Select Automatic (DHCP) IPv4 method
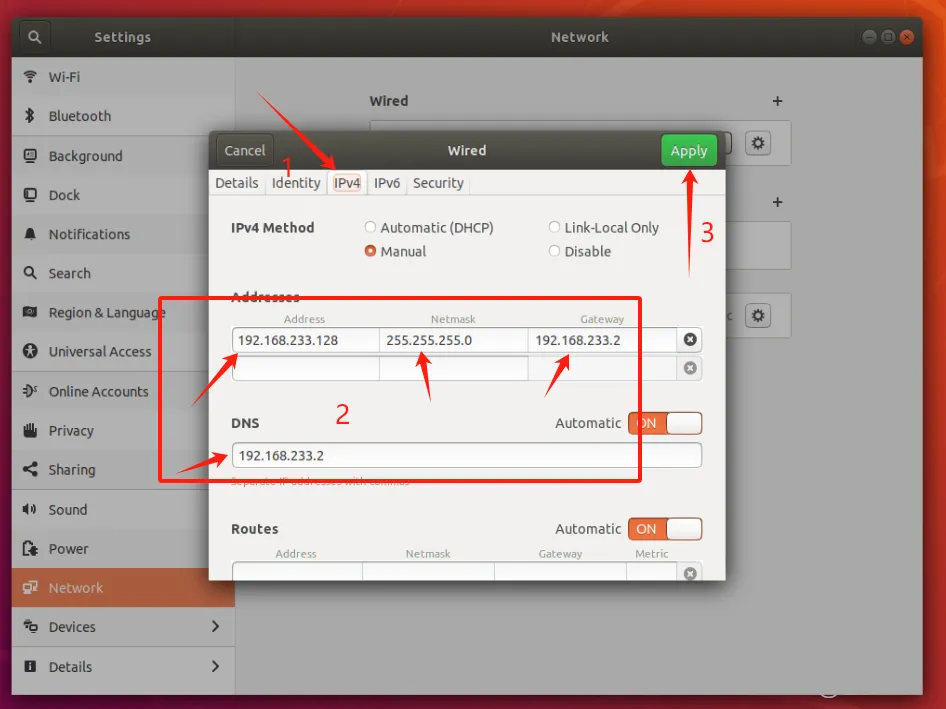This screenshot has height=709, width=946. [429, 227]
